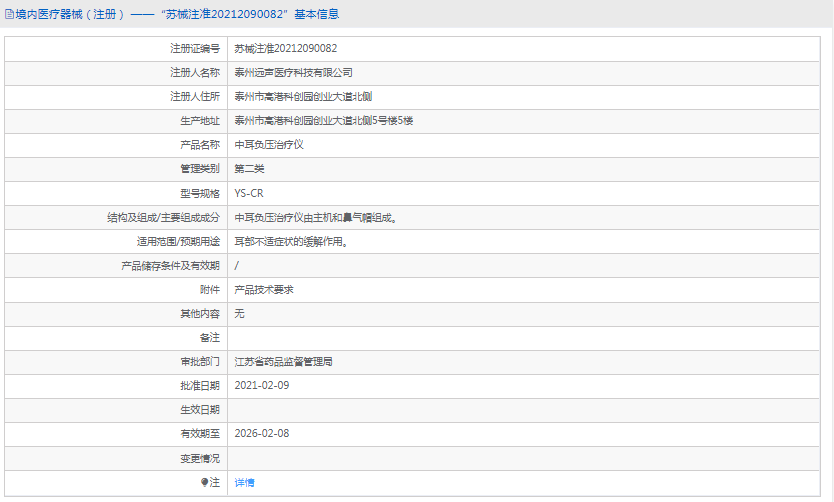Click product name 中耳负压治疗仪
834x502 pixels.
coord(269,145)
